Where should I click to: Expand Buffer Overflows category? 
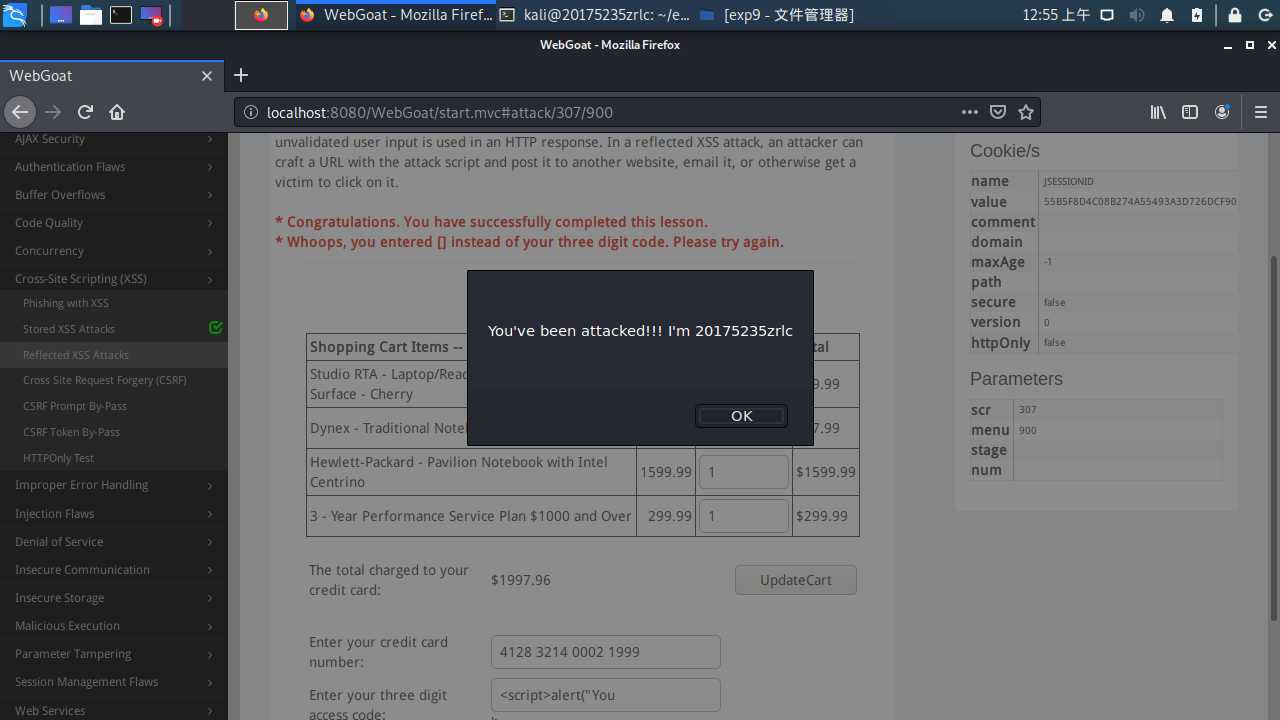coord(114,195)
